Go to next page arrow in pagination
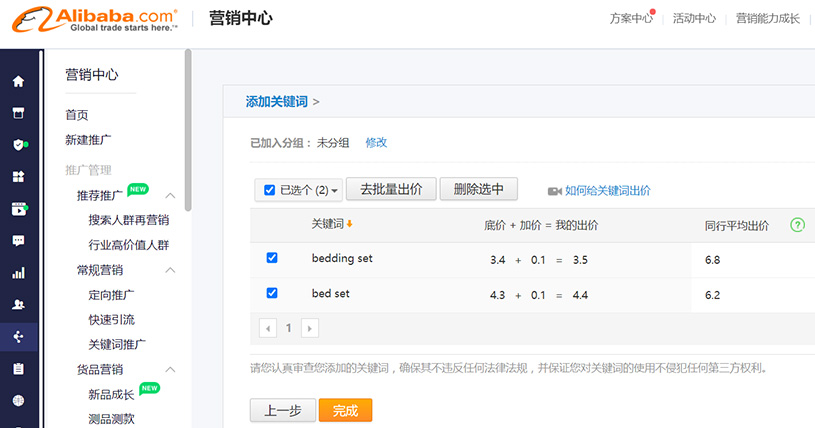Viewport: 815px width, 428px height. (x=310, y=328)
